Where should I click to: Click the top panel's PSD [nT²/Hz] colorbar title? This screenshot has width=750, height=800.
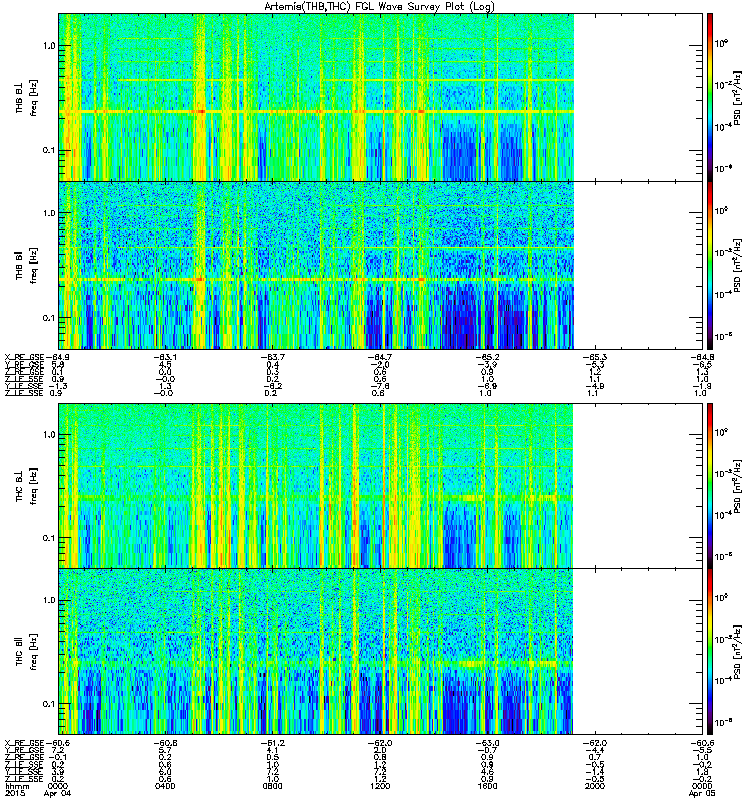click(x=737, y=97)
